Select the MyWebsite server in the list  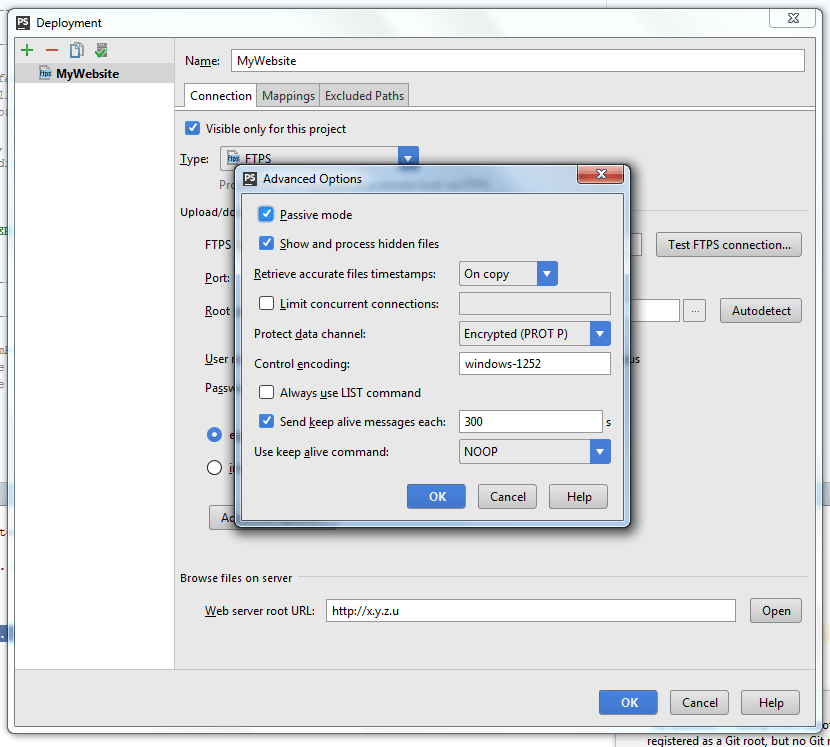(94, 74)
